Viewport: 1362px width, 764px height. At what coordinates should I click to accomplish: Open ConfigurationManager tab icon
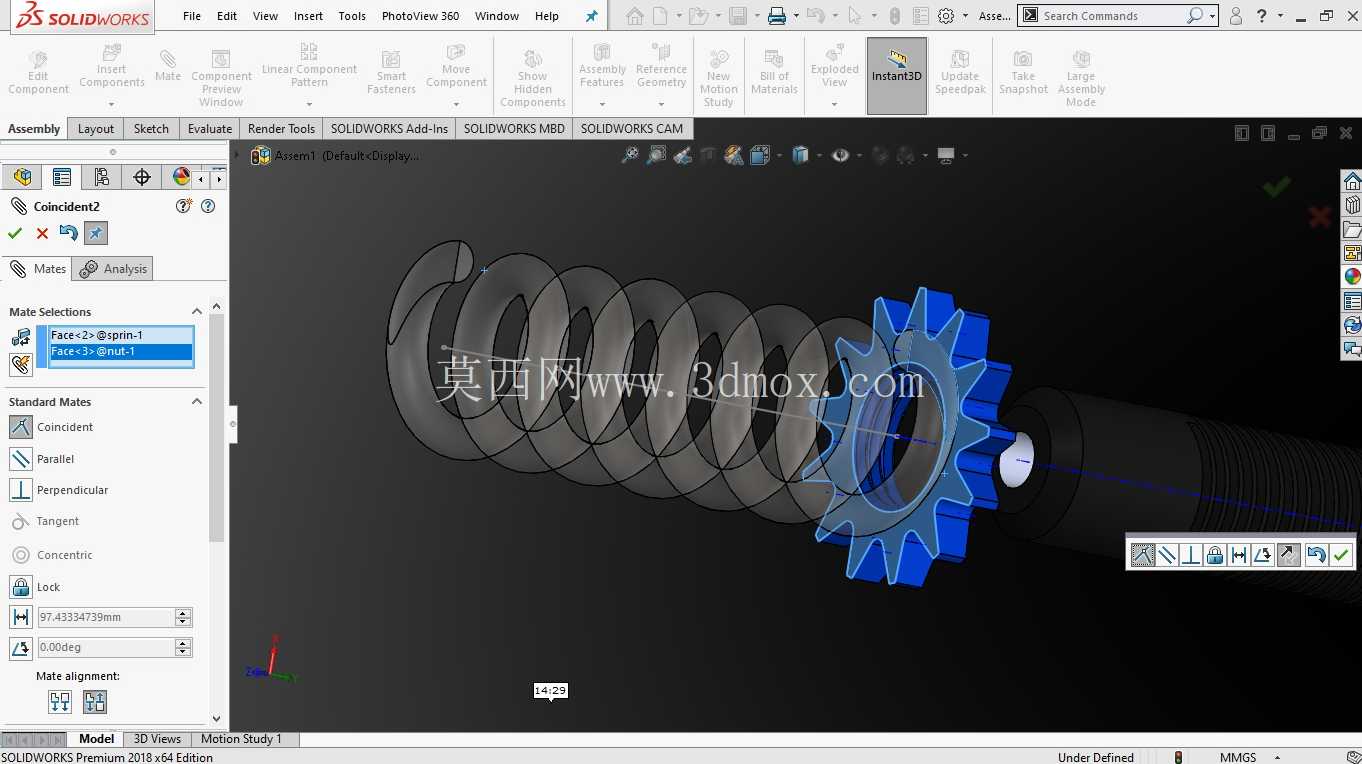[x=102, y=177]
